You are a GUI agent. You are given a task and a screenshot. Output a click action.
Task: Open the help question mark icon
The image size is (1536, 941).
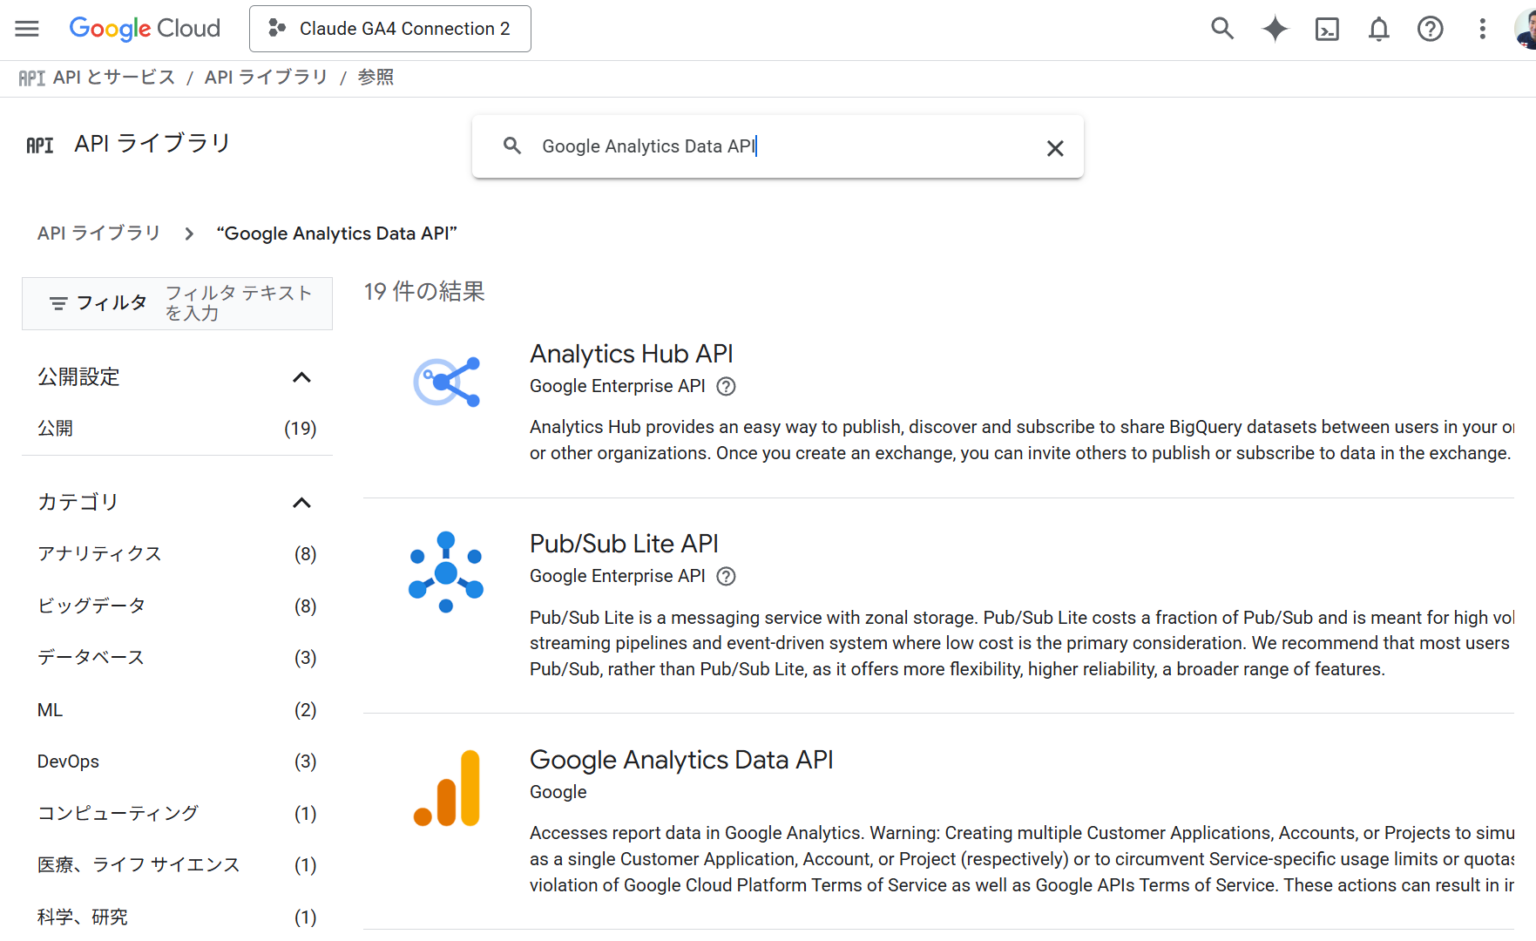tap(1430, 30)
